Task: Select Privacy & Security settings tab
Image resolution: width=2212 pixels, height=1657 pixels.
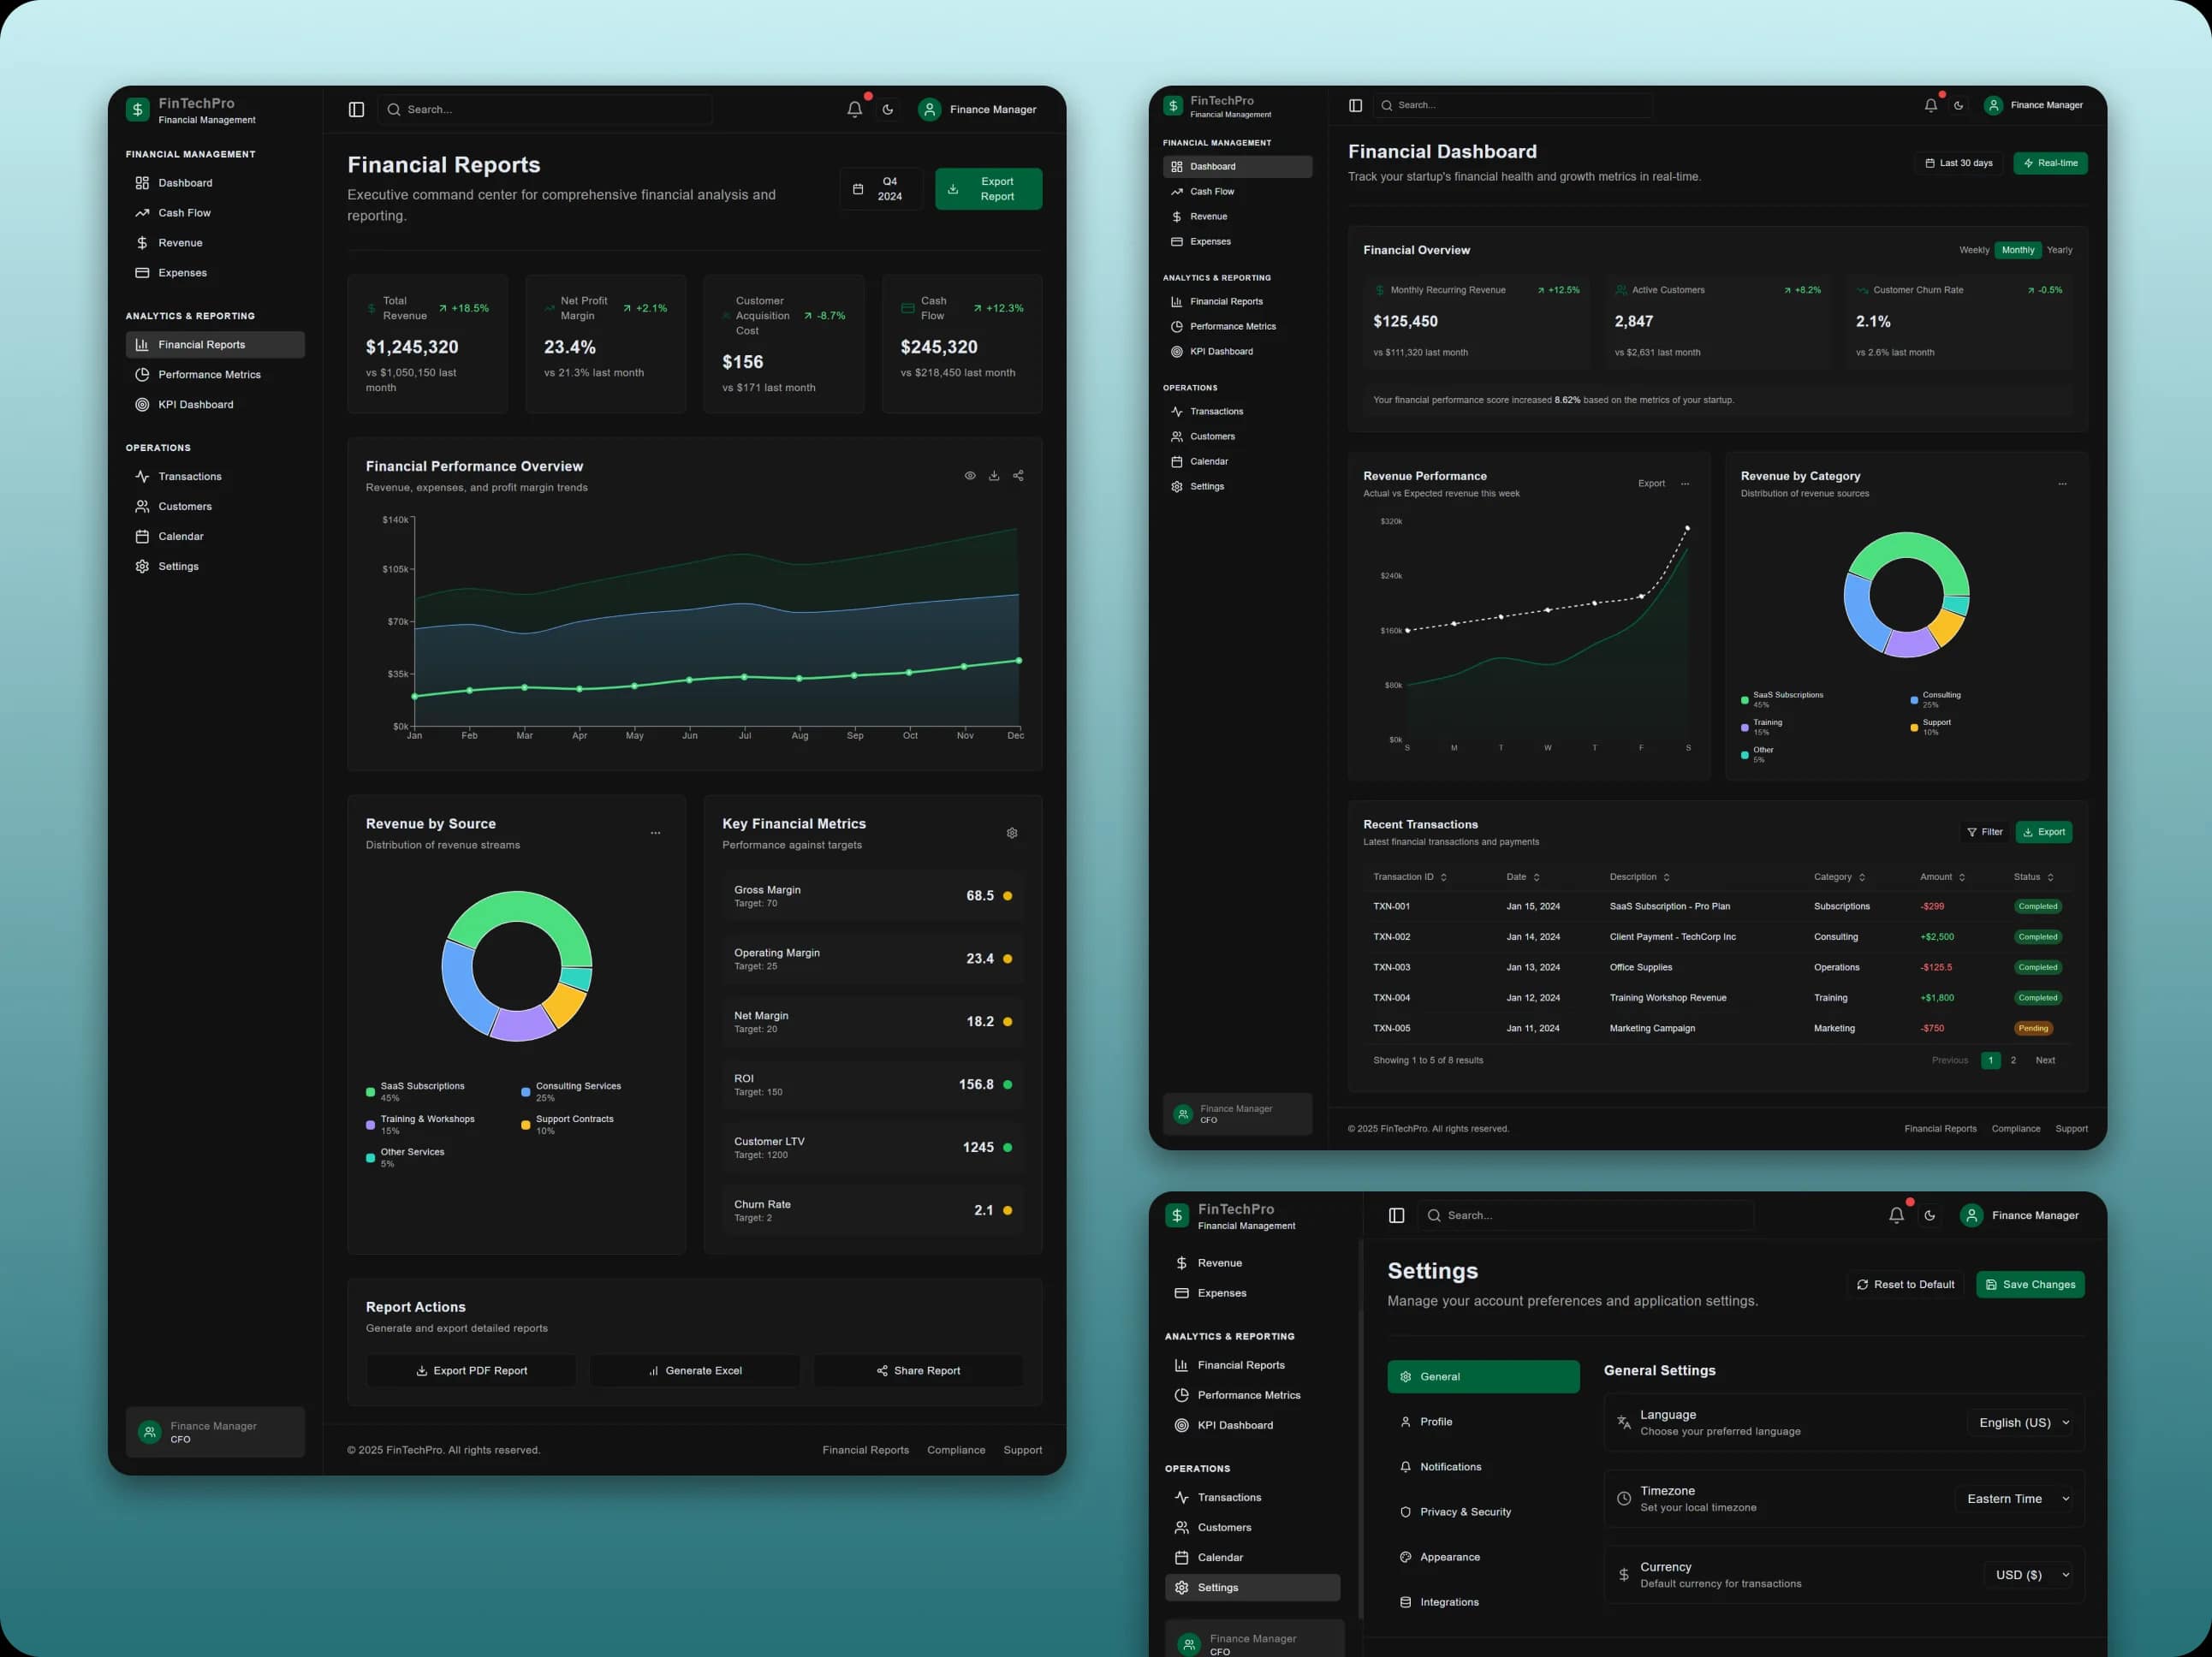Action: pyautogui.click(x=1483, y=1512)
